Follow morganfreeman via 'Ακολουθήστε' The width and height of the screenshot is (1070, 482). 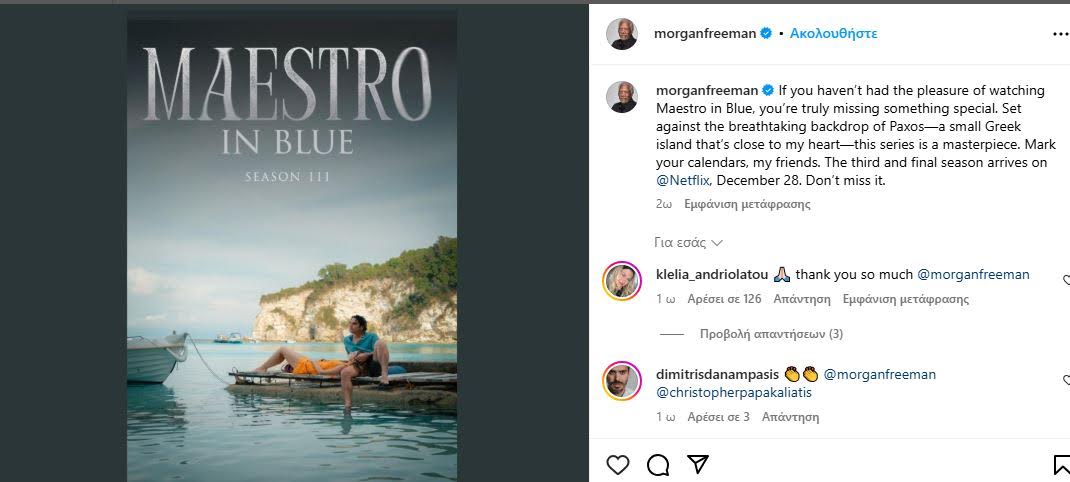pos(833,33)
